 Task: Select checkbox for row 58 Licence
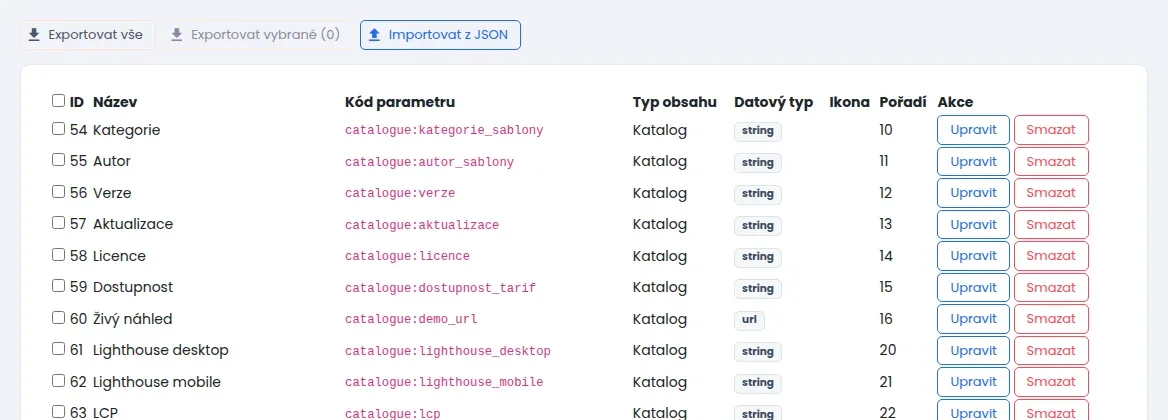(59, 255)
